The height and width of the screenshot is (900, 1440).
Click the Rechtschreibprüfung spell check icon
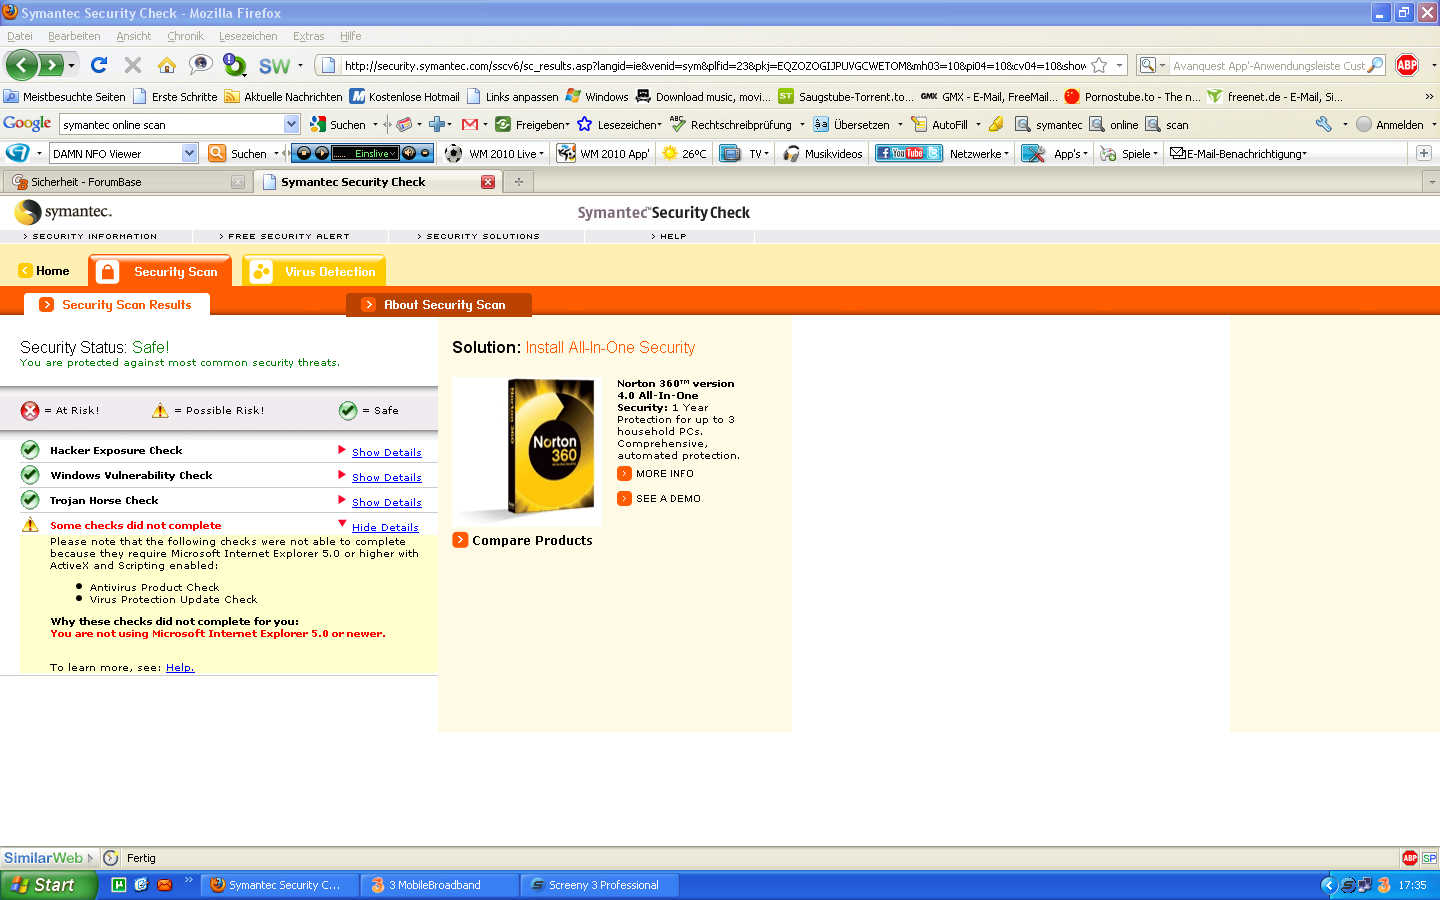pyautogui.click(x=678, y=124)
